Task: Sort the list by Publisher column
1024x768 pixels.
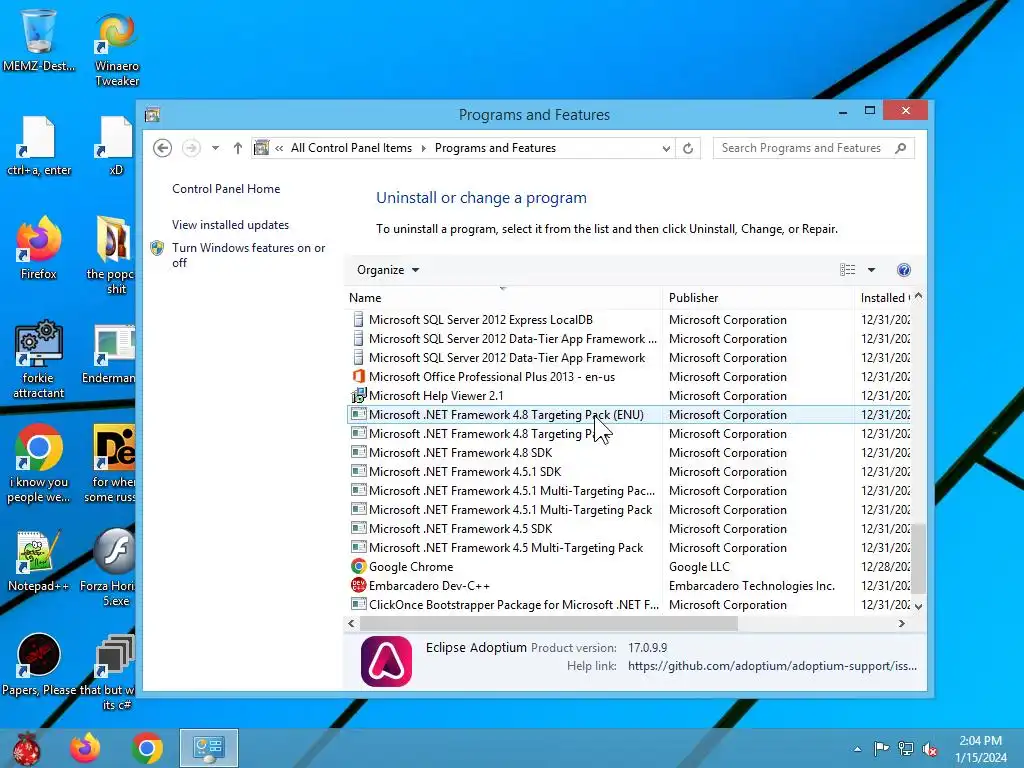Action: pyautogui.click(x=758, y=298)
